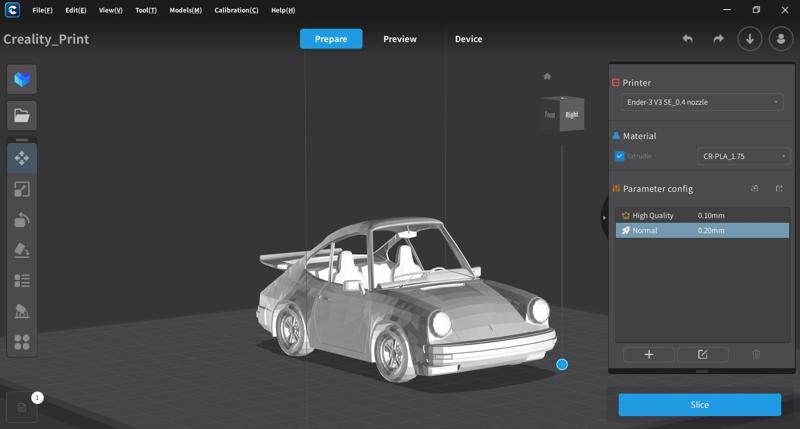Click the home view icon above cube
The width and height of the screenshot is (800, 429).
pos(547,76)
